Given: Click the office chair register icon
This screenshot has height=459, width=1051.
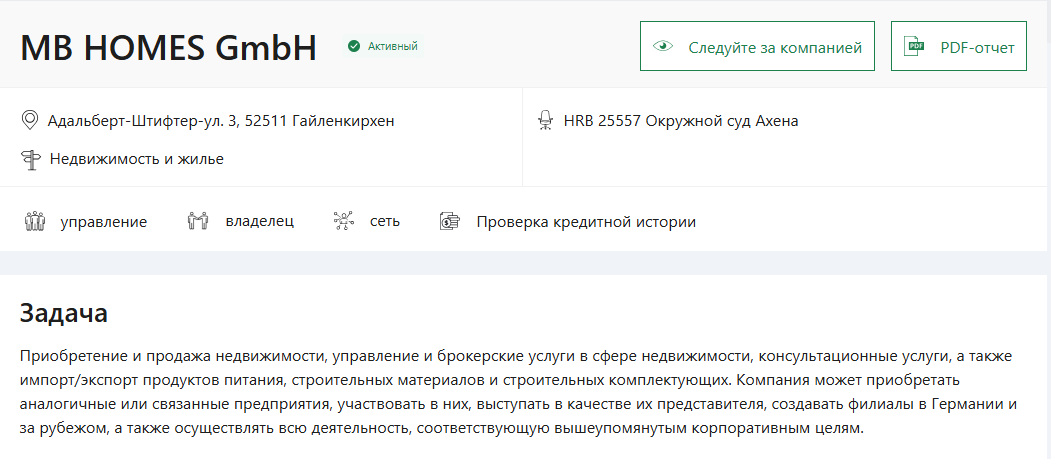Looking at the screenshot, I should 546,121.
